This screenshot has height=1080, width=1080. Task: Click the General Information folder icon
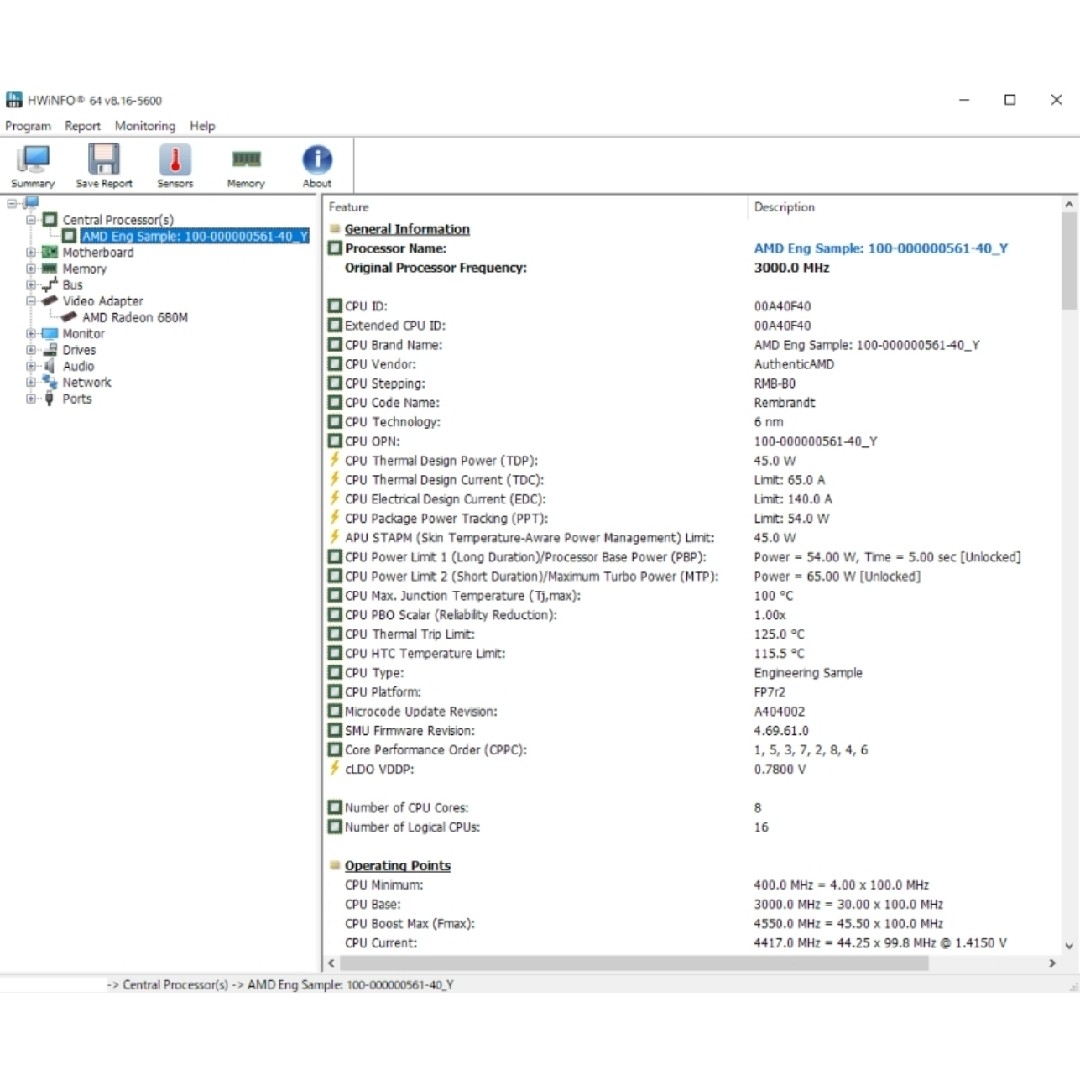(x=335, y=229)
